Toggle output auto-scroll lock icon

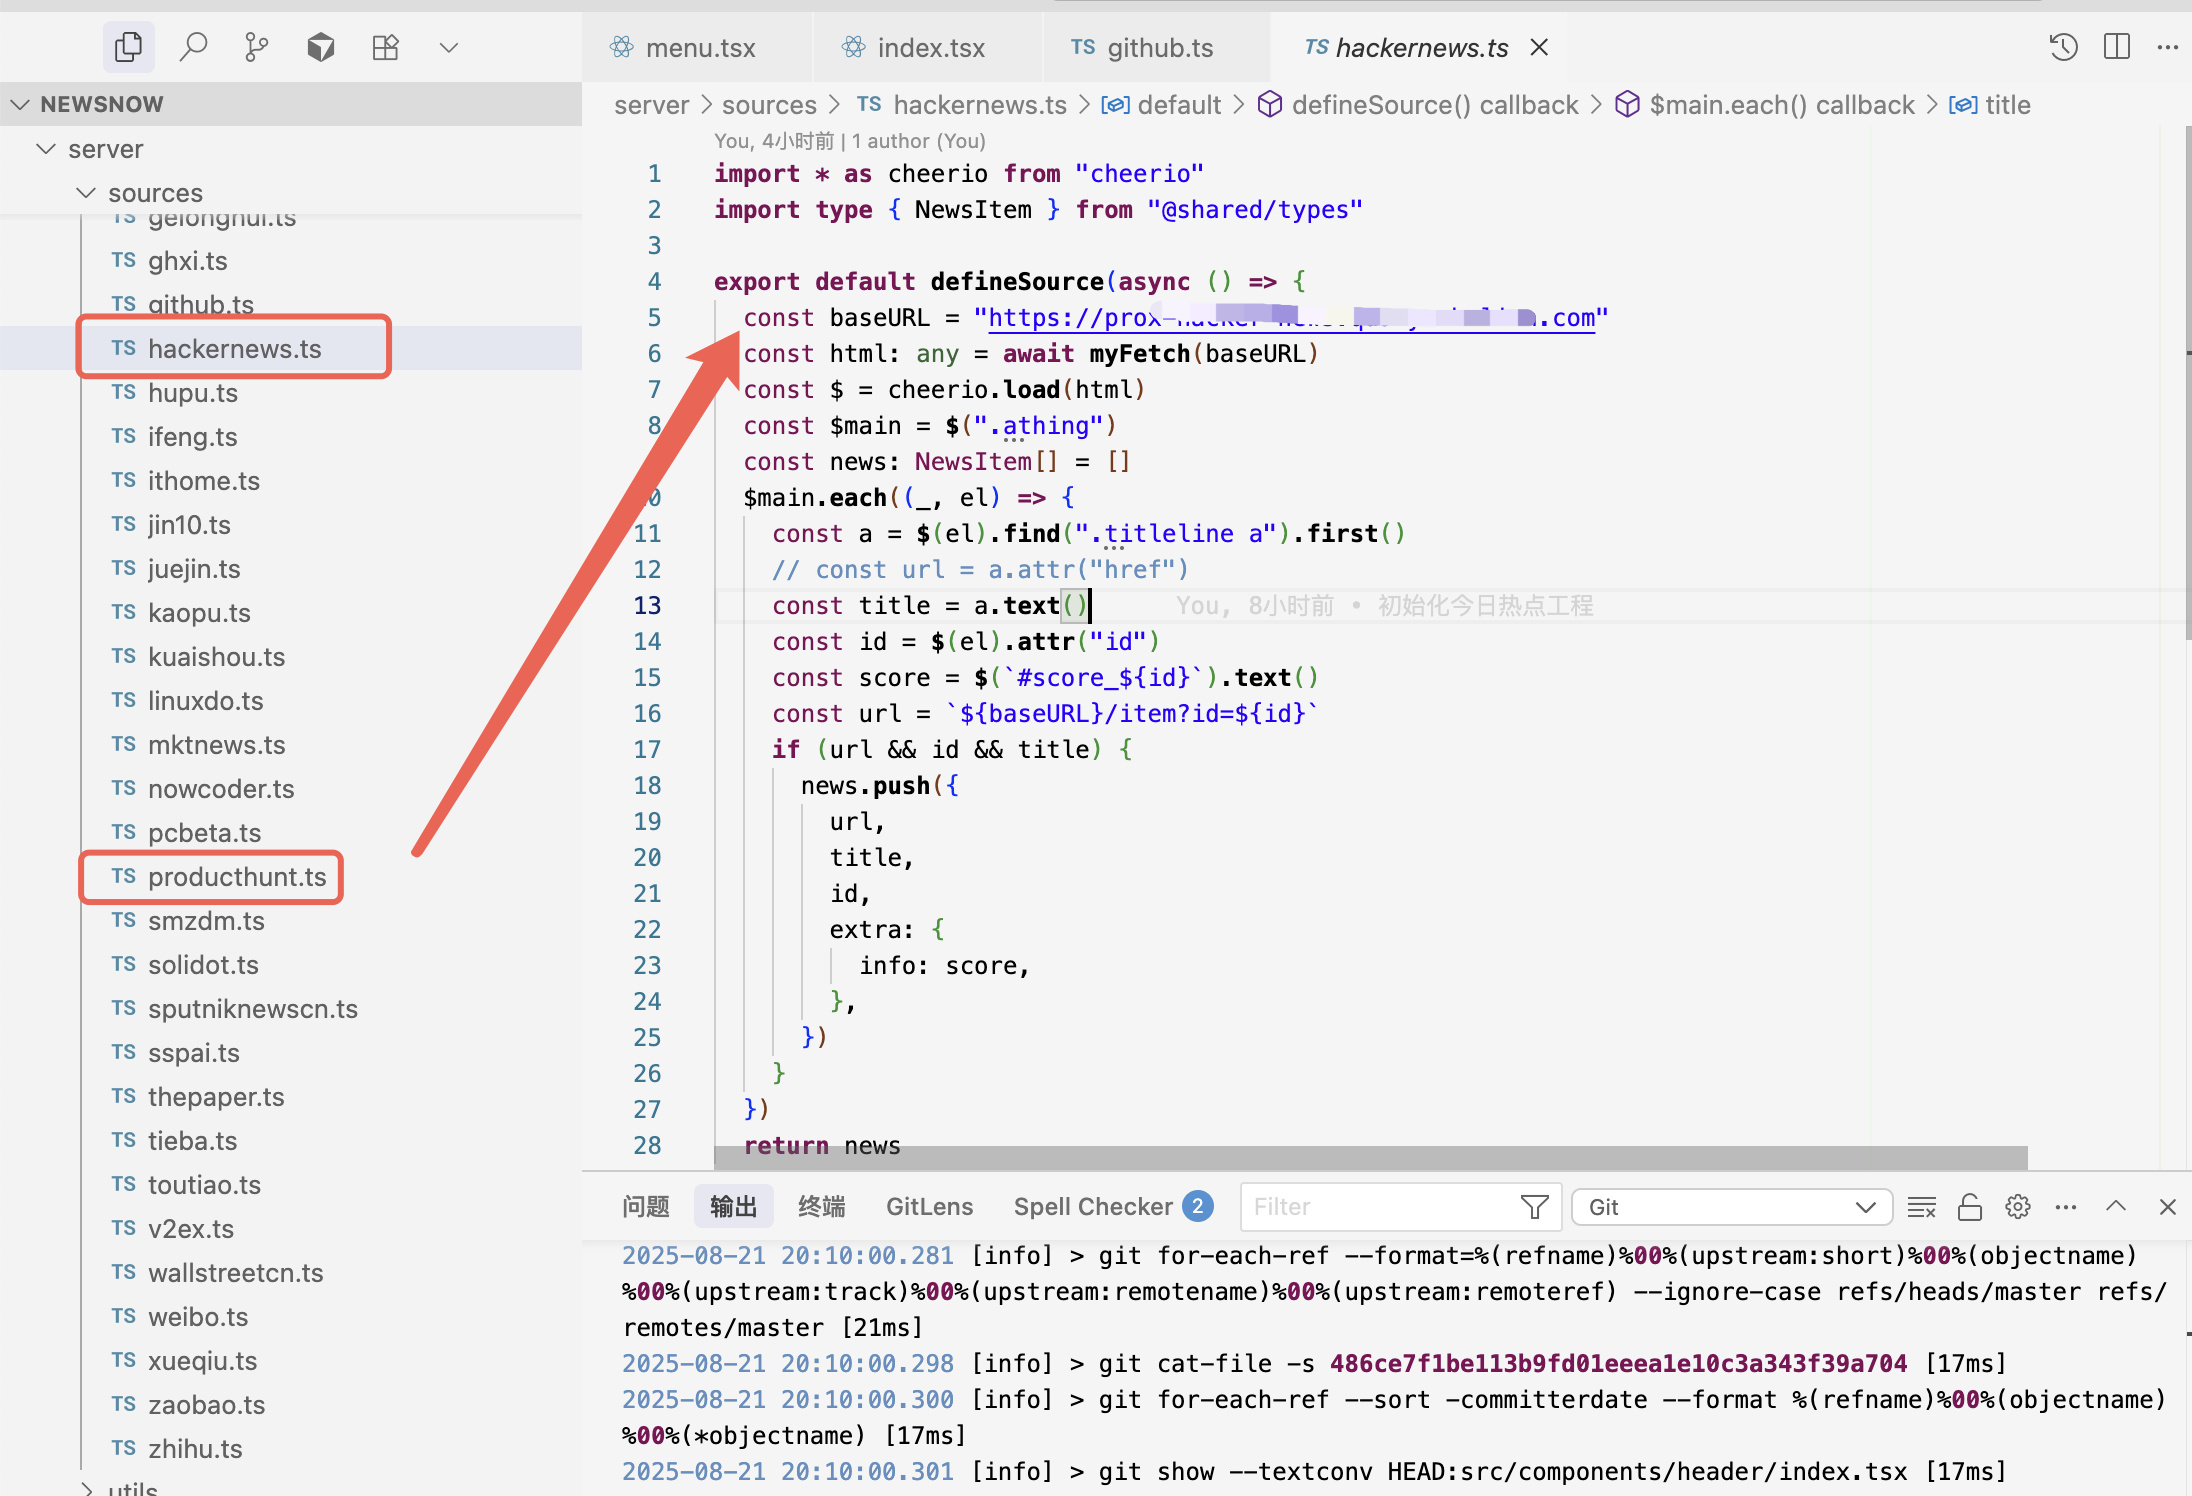tap(1970, 1207)
